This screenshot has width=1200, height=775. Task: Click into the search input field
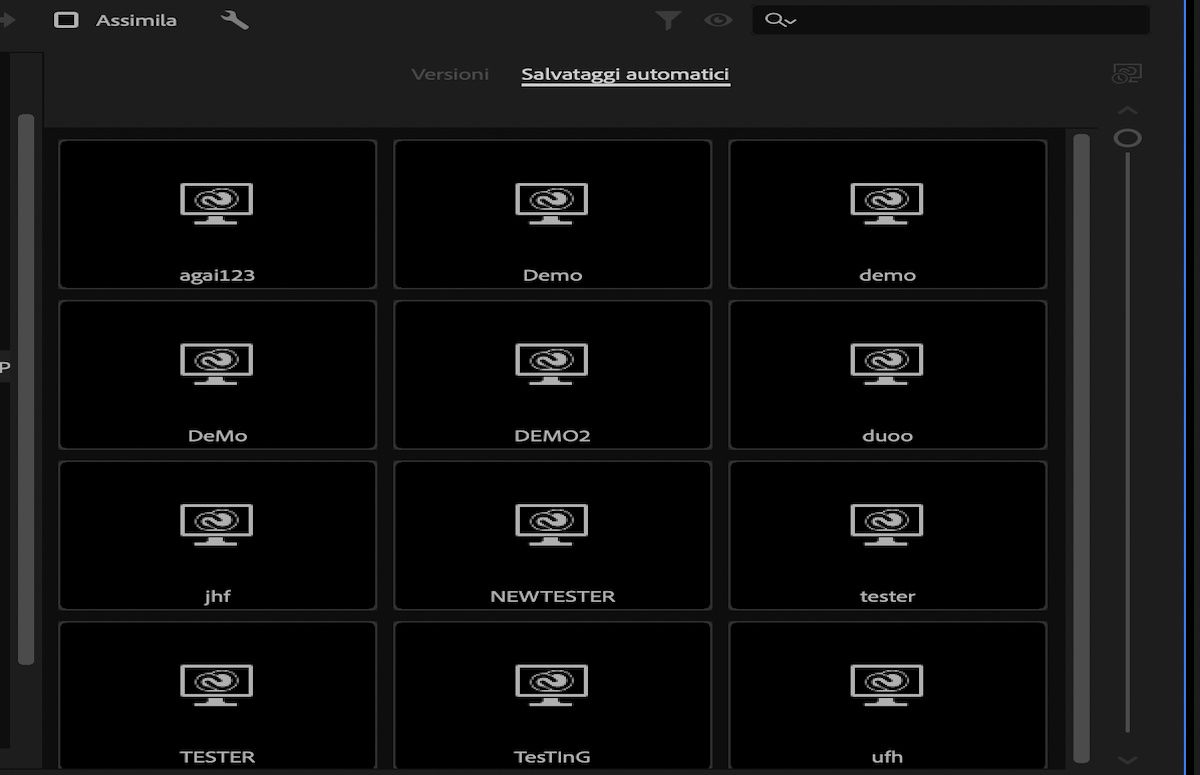point(950,20)
